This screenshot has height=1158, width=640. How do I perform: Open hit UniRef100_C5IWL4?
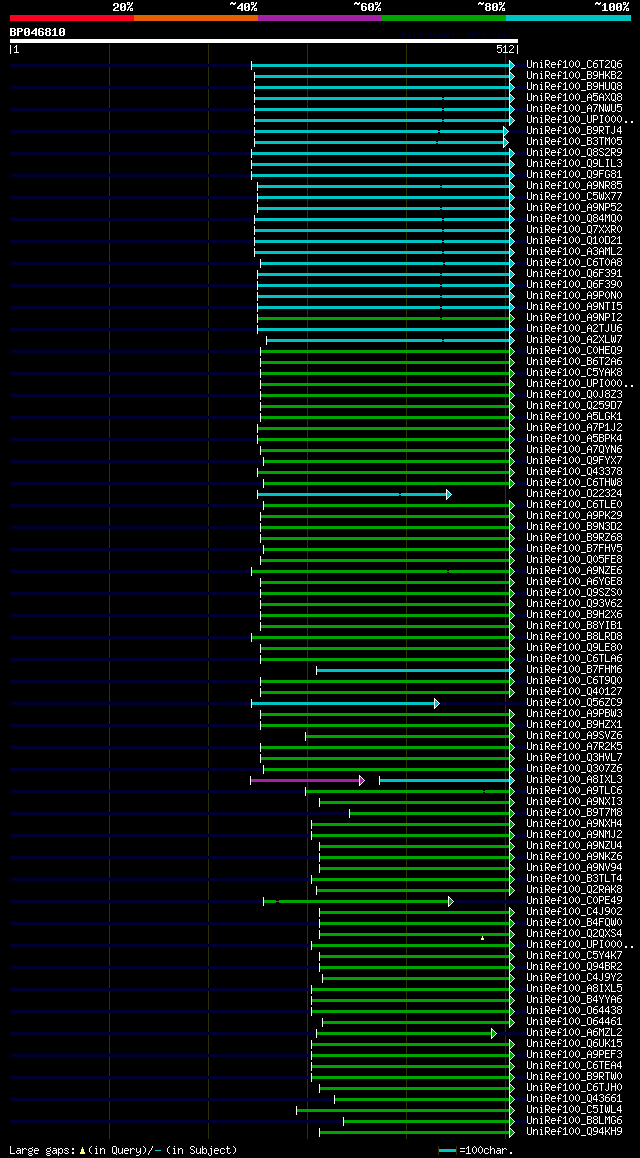click(574, 1109)
